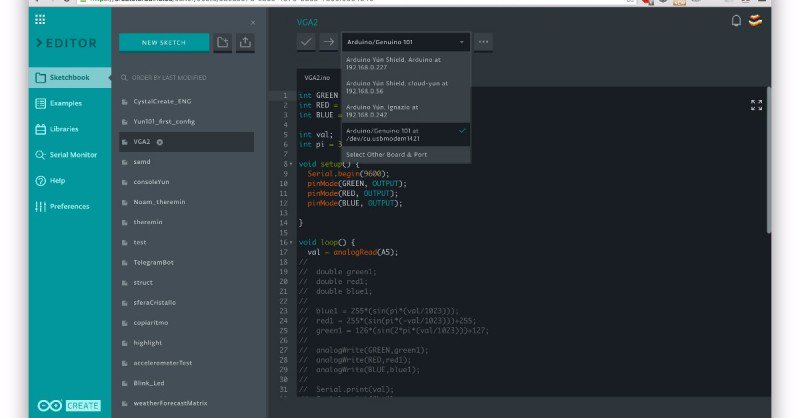
Task: Click the import sketch upload icon
Action: (x=245, y=42)
